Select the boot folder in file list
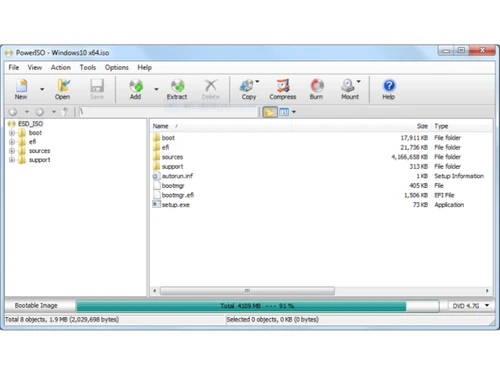The height and width of the screenshot is (375, 500). tap(168, 138)
